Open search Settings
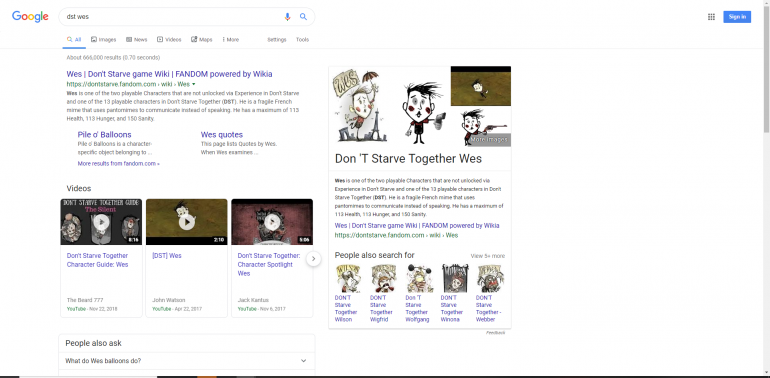 click(x=276, y=40)
